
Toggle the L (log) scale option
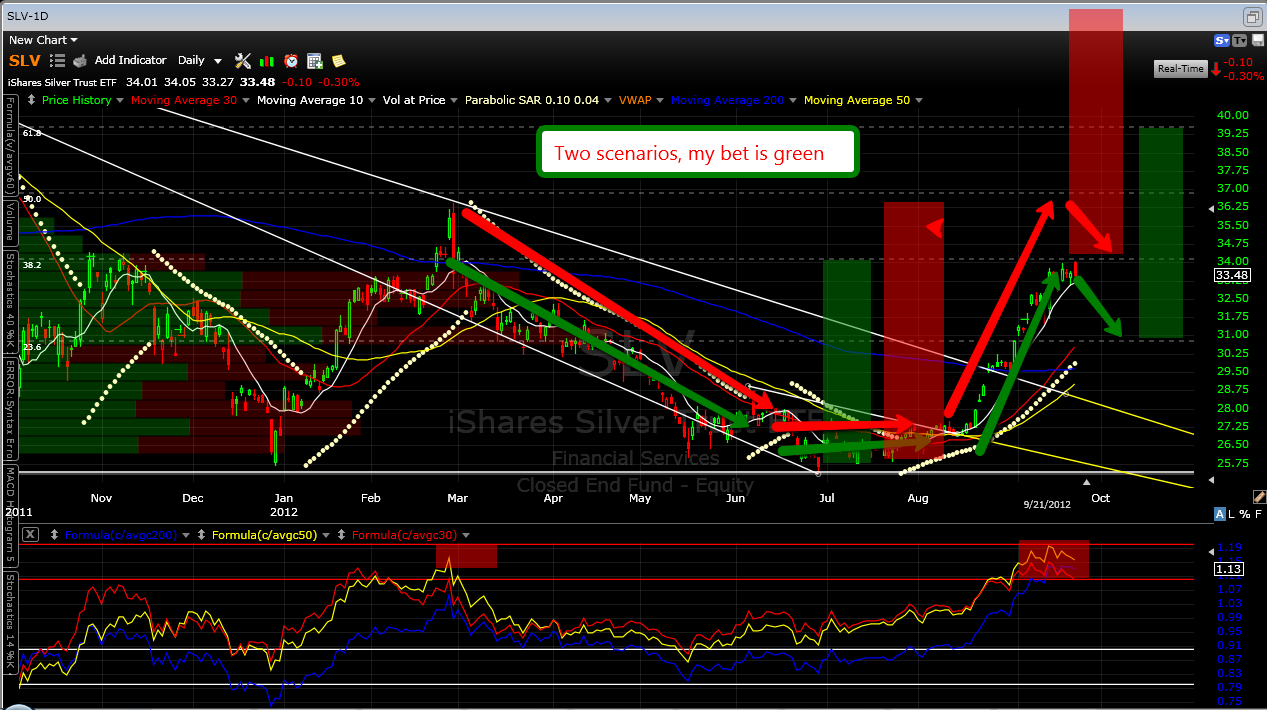[1232, 514]
